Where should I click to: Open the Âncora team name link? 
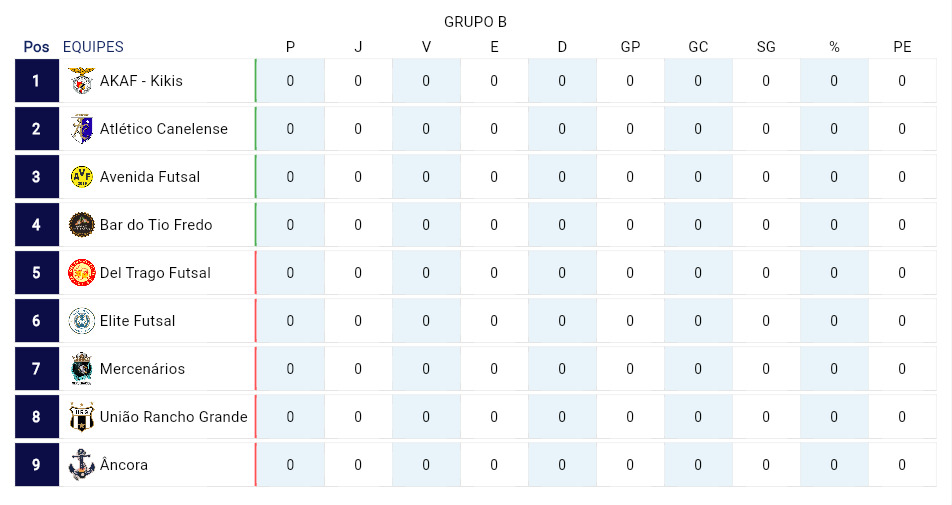124,464
